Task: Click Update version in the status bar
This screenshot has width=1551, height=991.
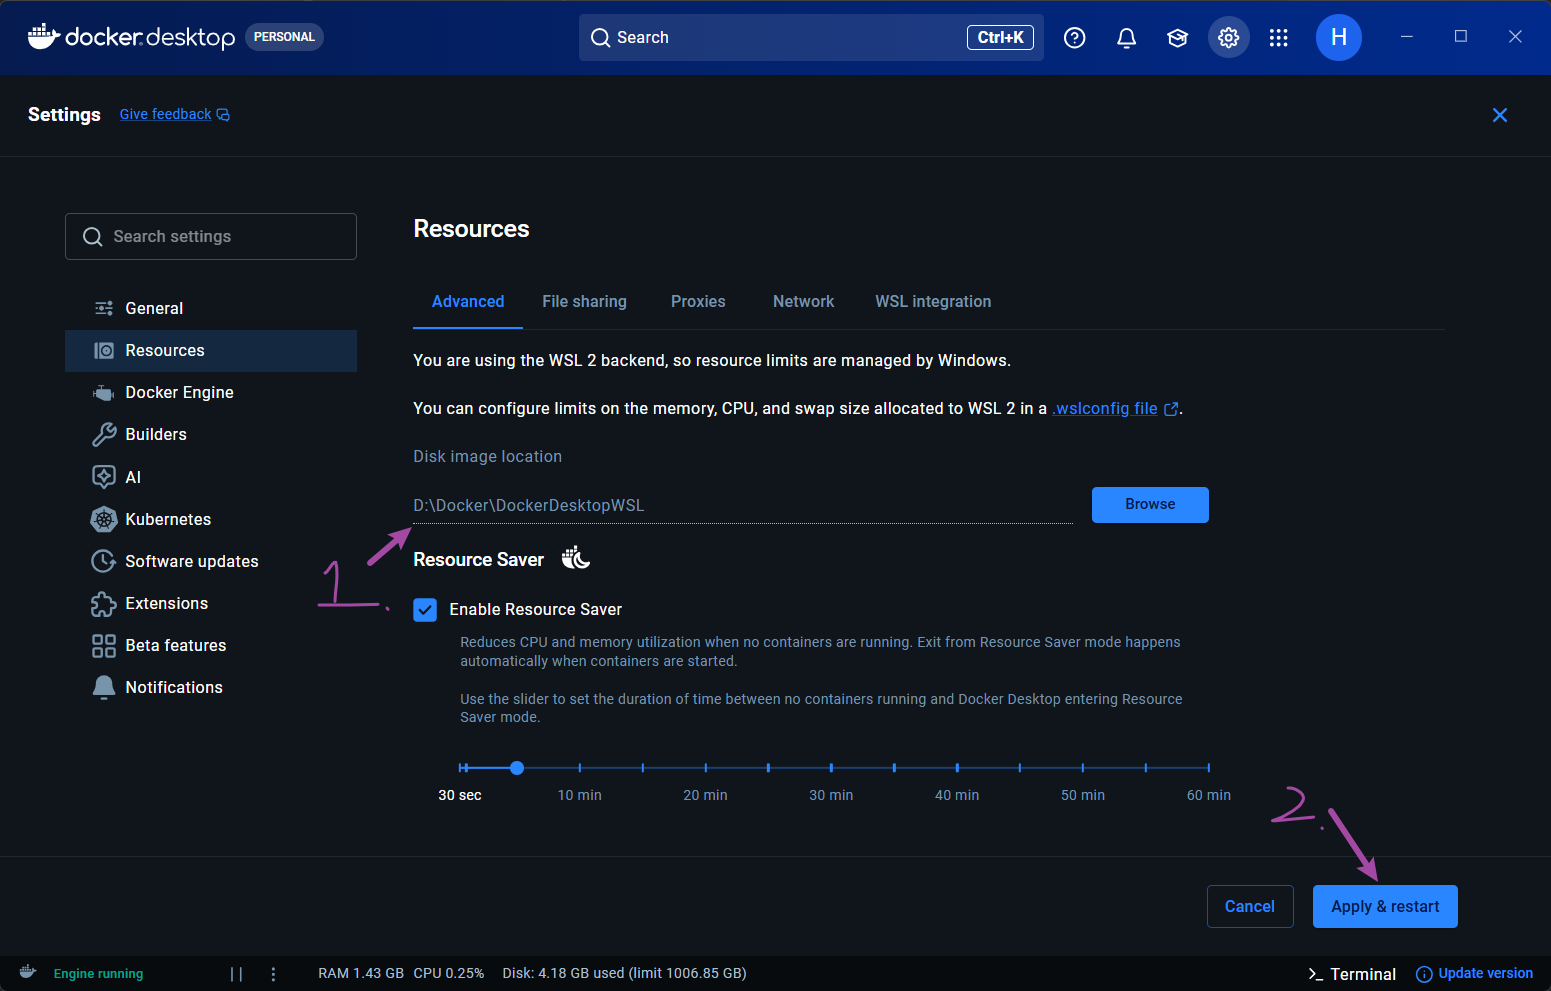Action: [x=1475, y=974]
